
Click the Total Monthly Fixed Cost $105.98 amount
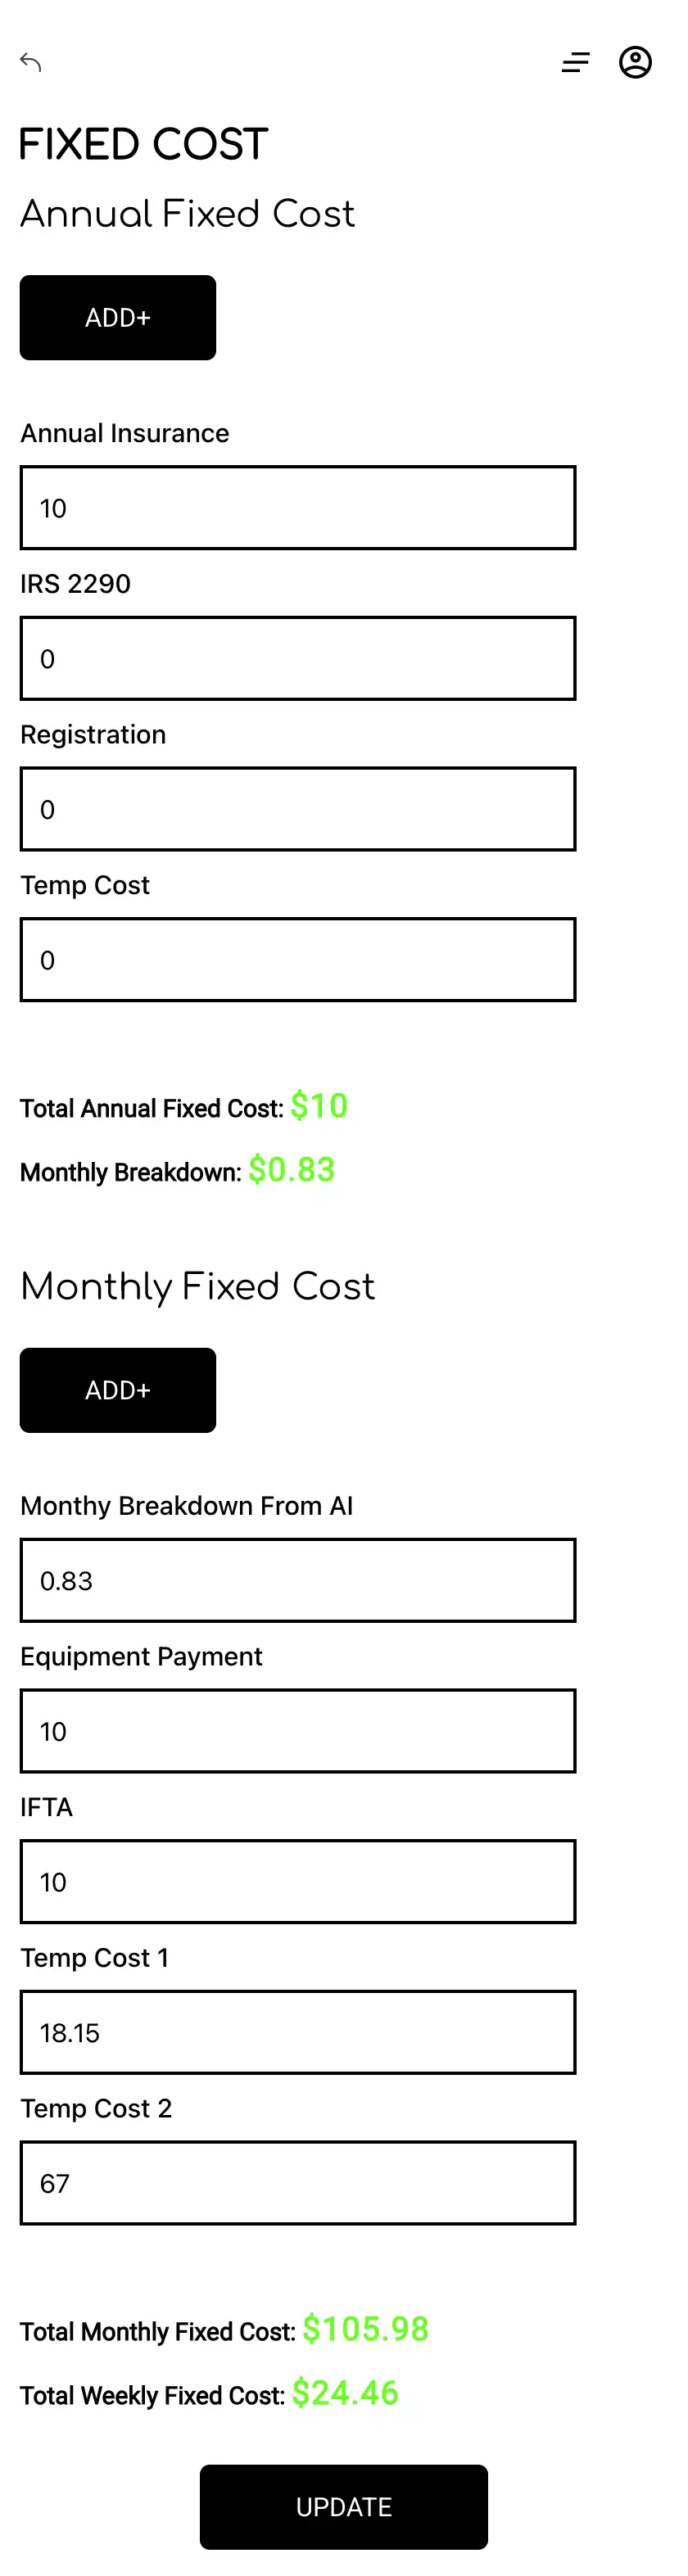tap(365, 2329)
